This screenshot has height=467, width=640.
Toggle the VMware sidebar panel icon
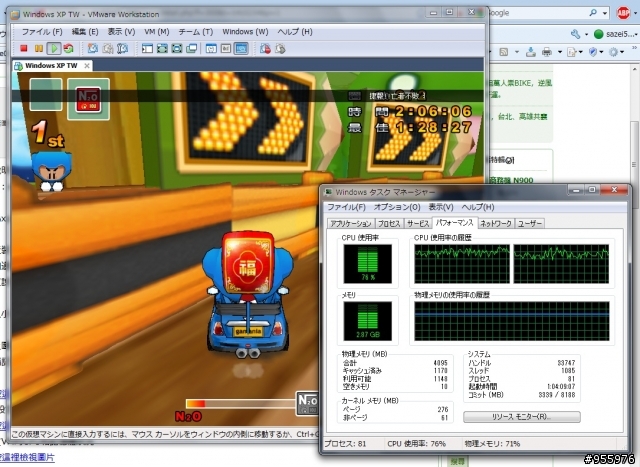(x=147, y=49)
